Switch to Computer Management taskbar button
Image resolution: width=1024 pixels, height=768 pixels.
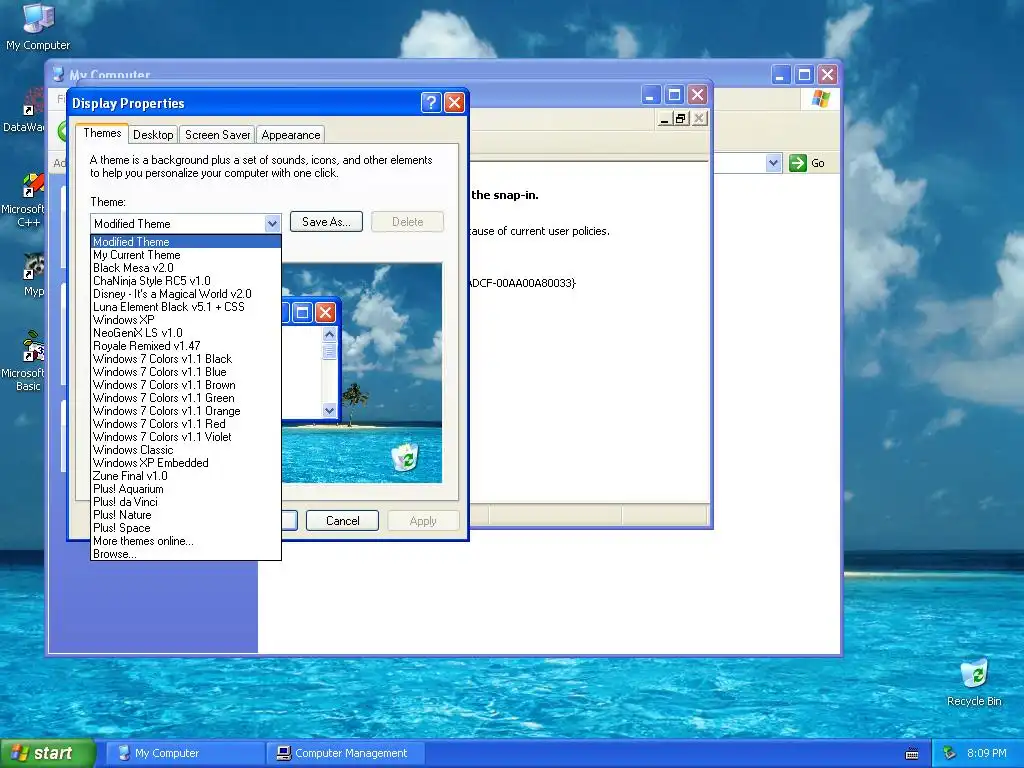346,753
